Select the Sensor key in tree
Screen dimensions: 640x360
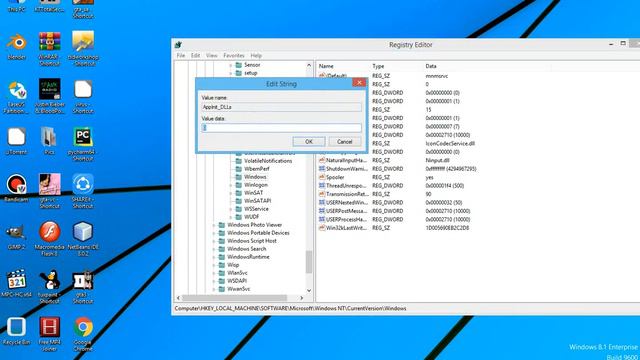coord(252,65)
